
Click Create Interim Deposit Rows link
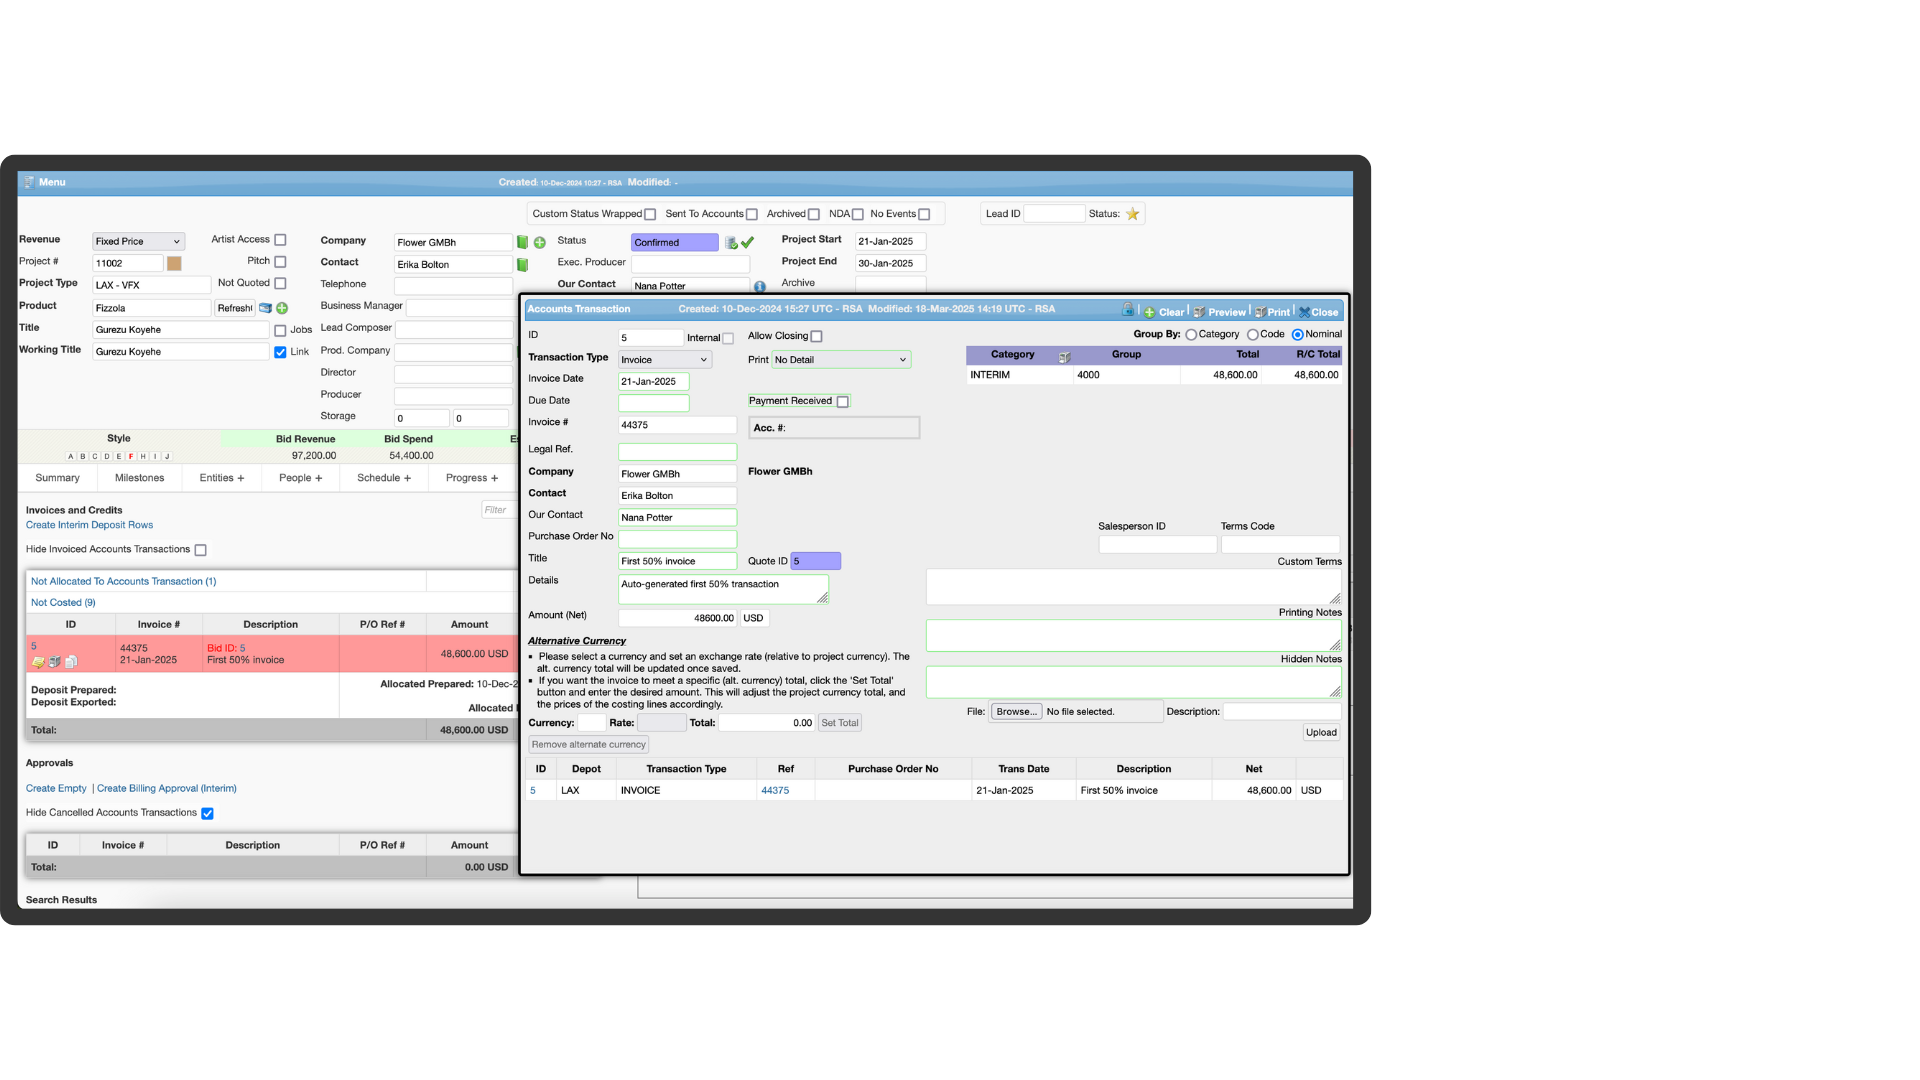[x=89, y=525]
